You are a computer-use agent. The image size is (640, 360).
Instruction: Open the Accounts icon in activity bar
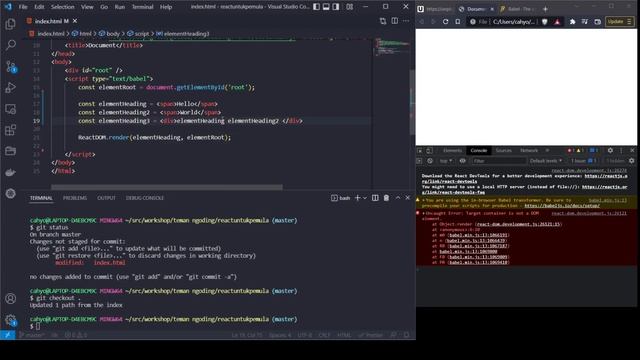pos(11,298)
